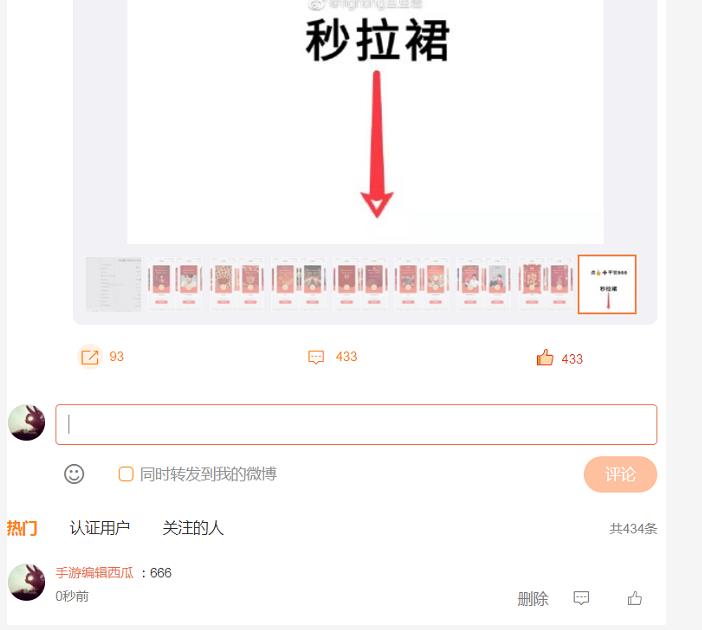Enable 同时转发到我的微博 checkbox
Image resolution: width=702 pixels, height=630 pixels.
coord(126,474)
